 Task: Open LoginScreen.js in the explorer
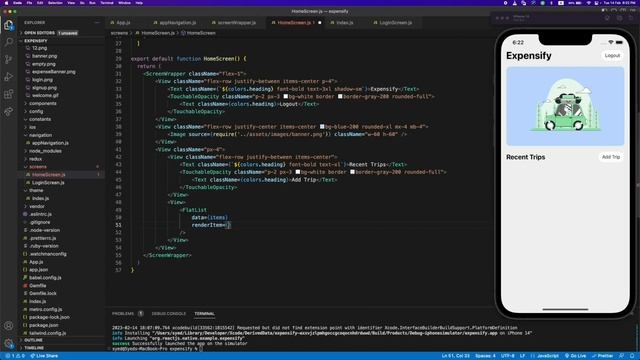point(48,182)
